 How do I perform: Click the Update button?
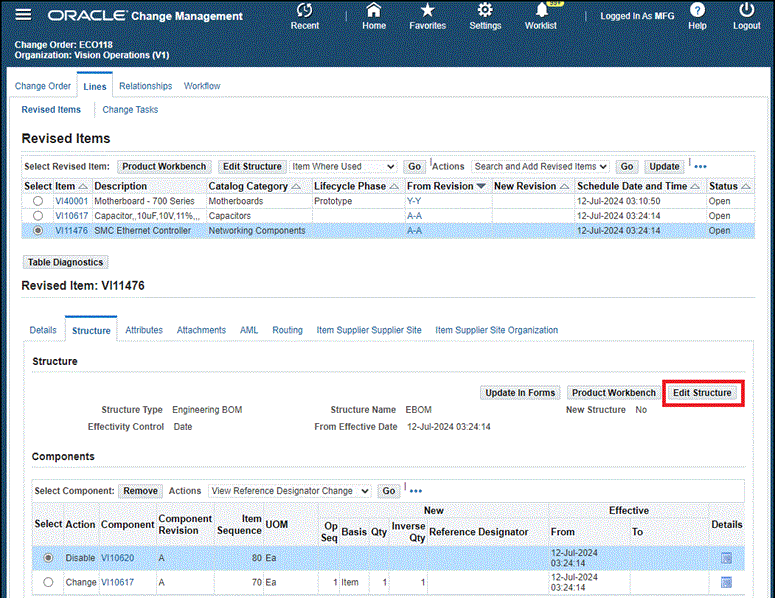[x=664, y=167]
